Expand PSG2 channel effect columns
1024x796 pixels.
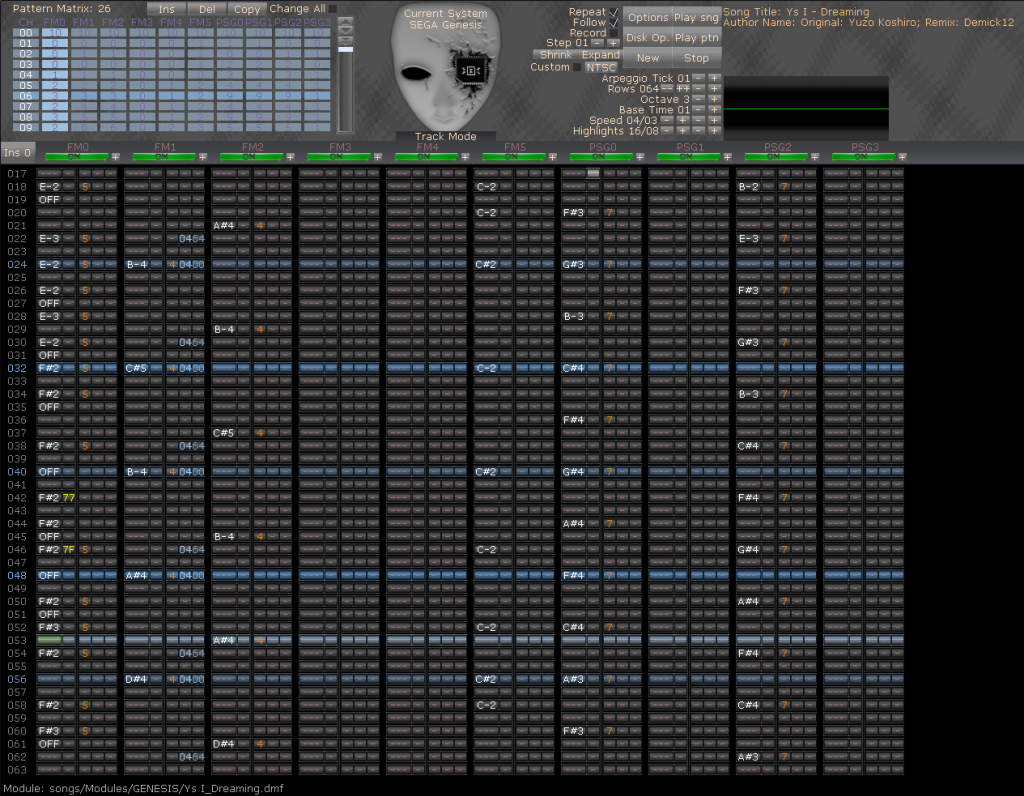815,157
